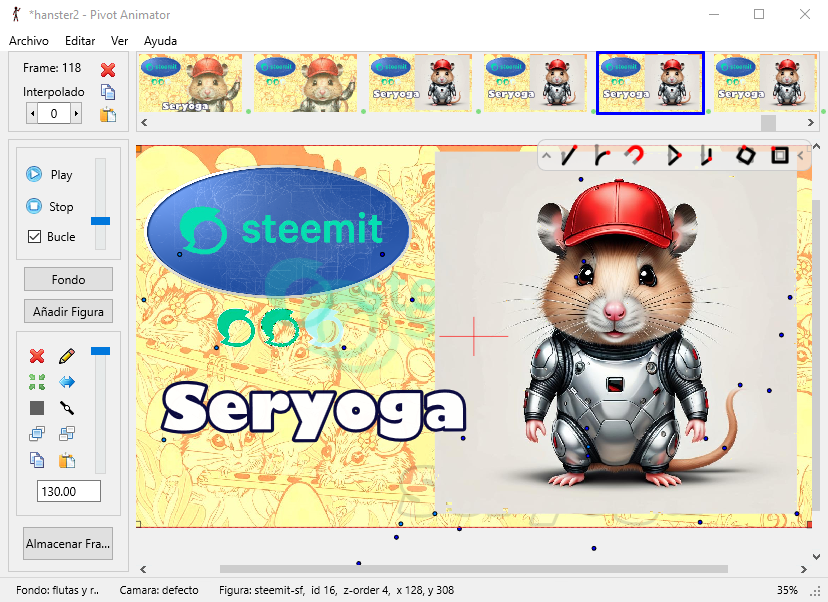
Task: Raise figure z-order icon
Action: coord(37,434)
